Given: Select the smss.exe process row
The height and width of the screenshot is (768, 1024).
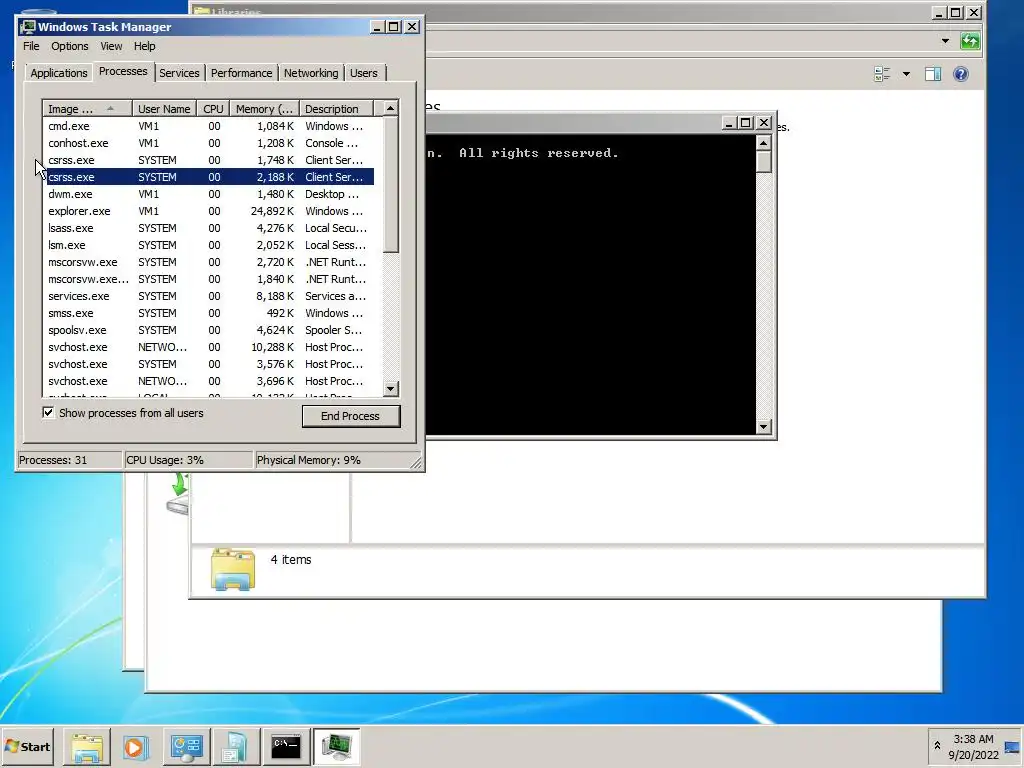Looking at the screenshot, I should (209, 313).
